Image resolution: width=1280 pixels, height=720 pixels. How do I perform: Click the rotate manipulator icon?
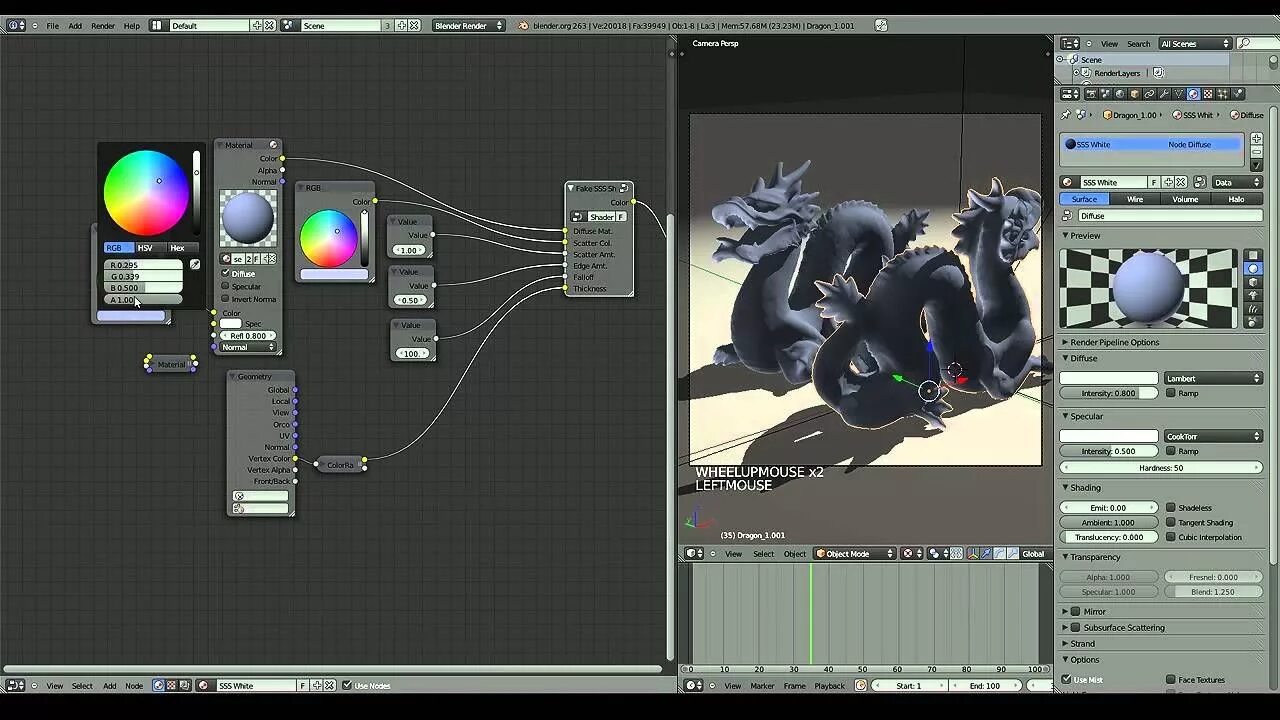[1000, 553]
